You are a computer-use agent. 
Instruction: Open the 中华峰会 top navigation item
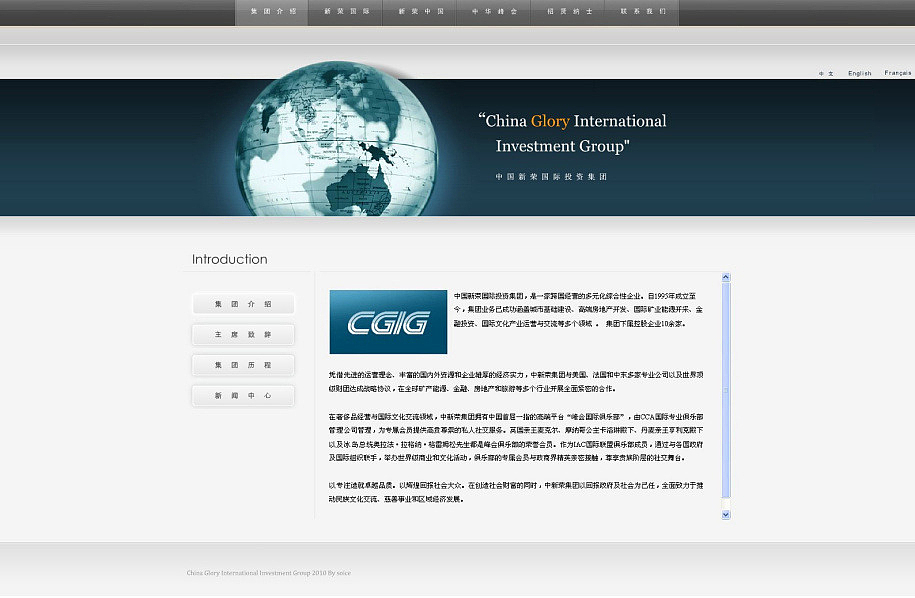click(494, 12)
